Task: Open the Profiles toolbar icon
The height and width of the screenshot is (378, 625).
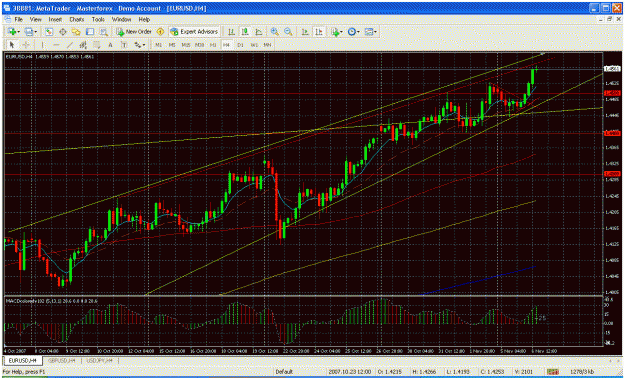Action: (28, 32)
